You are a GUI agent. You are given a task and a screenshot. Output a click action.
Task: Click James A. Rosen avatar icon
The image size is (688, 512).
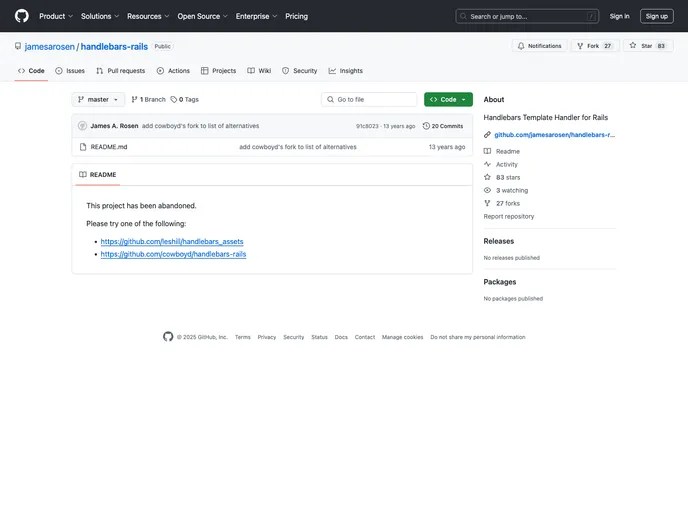(x=82, y=126)
